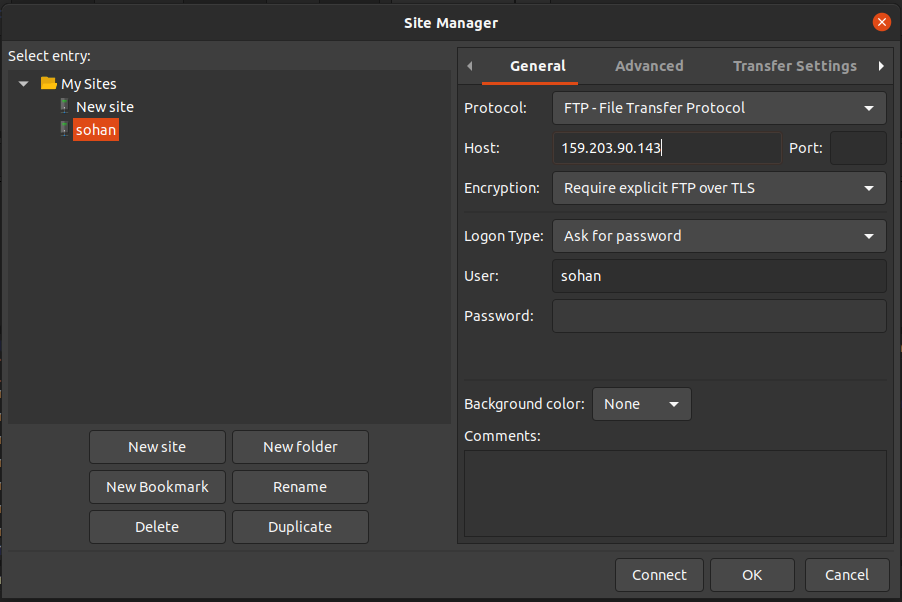Open the Background color dropdown

[641, 404]
